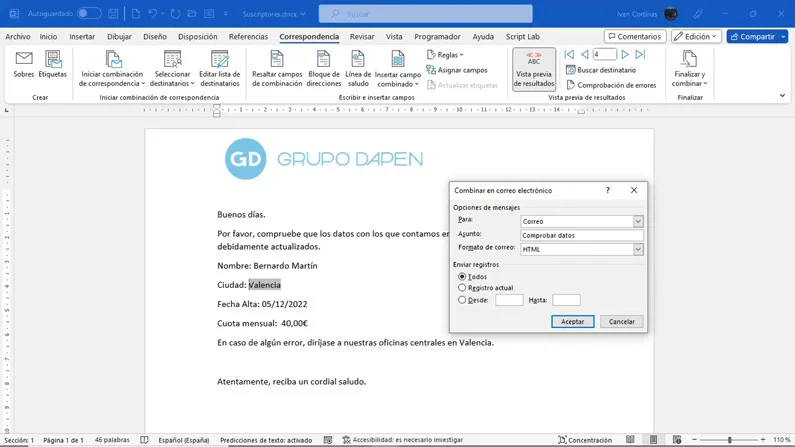Go to last record arrow
The height and width of the screenshot is (447, 795).
[640, 54]
